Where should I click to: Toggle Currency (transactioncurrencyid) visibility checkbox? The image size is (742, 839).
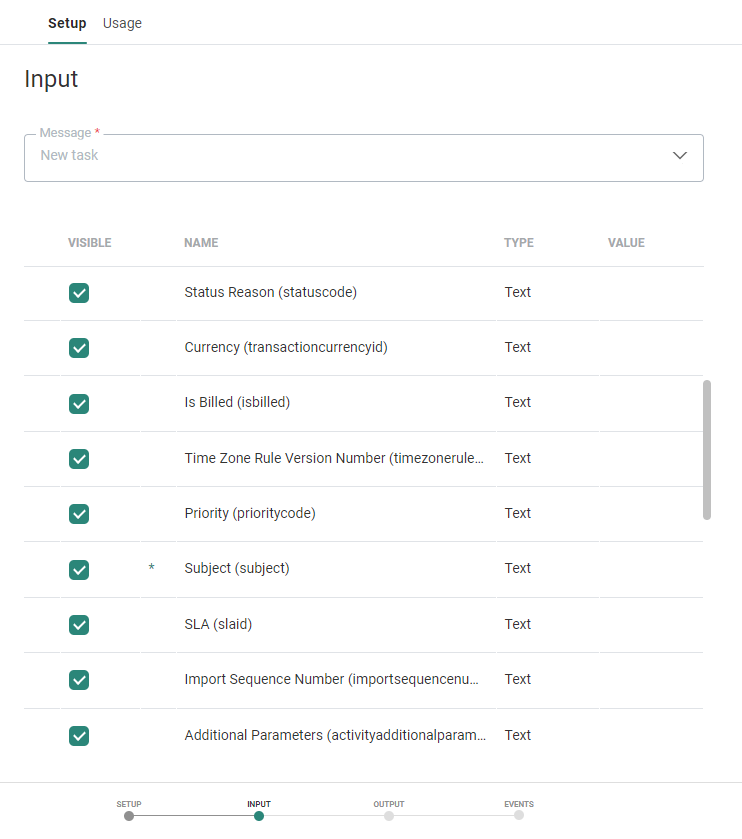(x=79, y=348)
